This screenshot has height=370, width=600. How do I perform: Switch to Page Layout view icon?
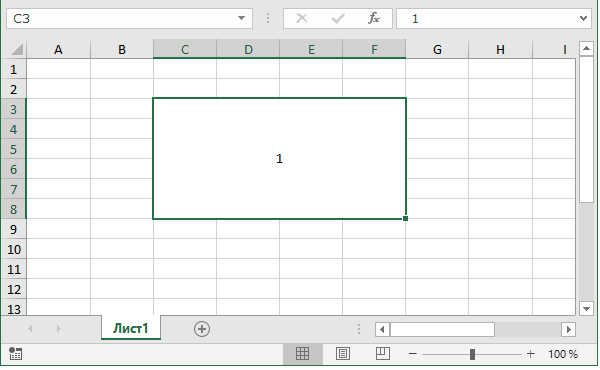tap(342, 354)
